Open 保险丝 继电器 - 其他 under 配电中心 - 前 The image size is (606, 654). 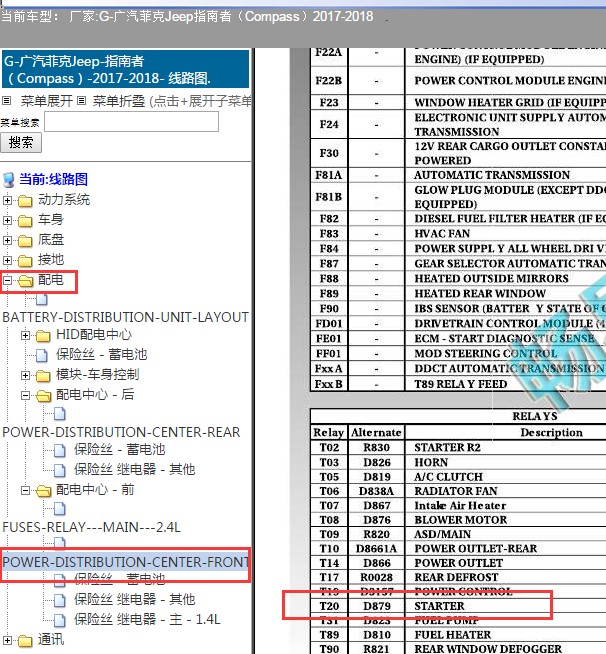pos(135,600)
